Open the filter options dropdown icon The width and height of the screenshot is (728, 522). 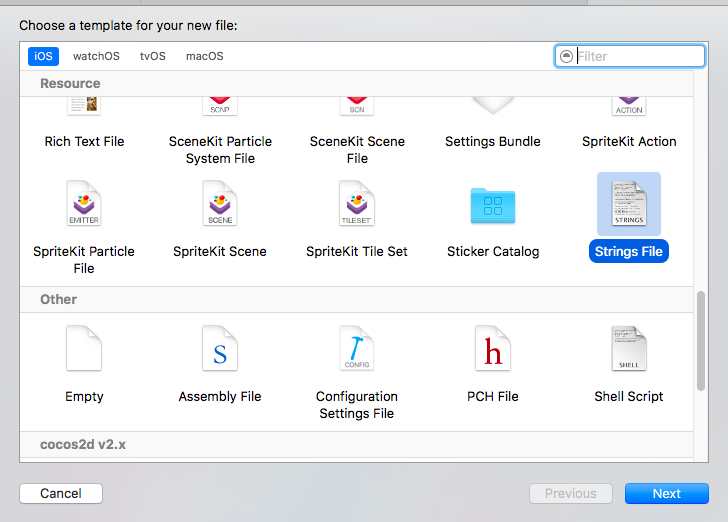(567, 56)
